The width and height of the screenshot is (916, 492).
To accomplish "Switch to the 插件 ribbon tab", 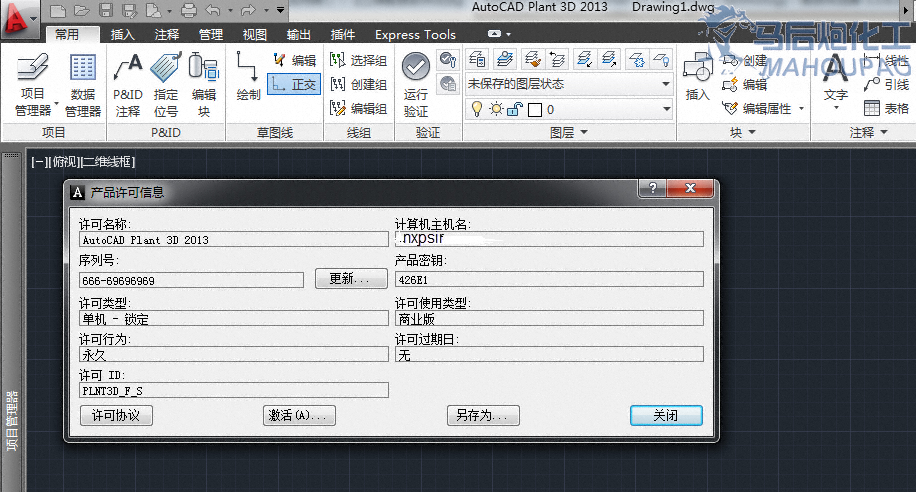I will (342, 34).
